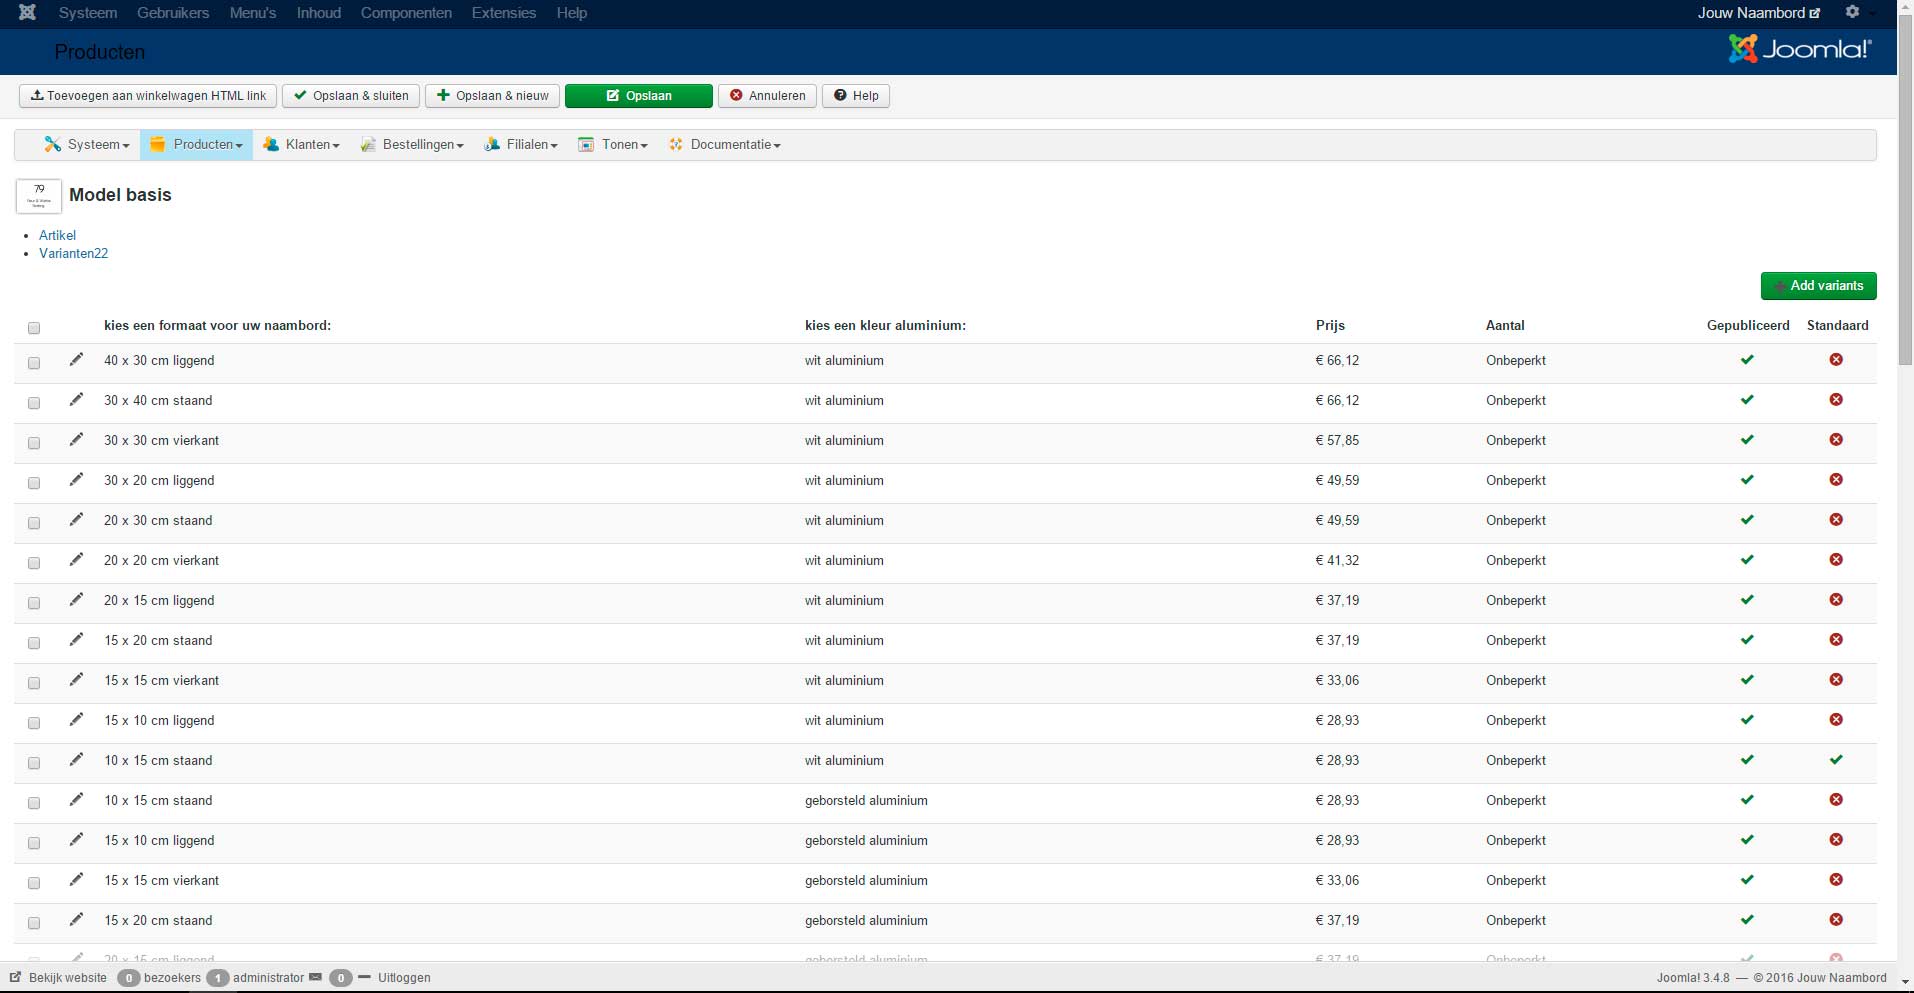This screenshot has height=993, width=1914.
Task: Set 30 x 20 cm liggend wit aluminium as standaard
Action: pyautogui.click(x=1836, y=480)
